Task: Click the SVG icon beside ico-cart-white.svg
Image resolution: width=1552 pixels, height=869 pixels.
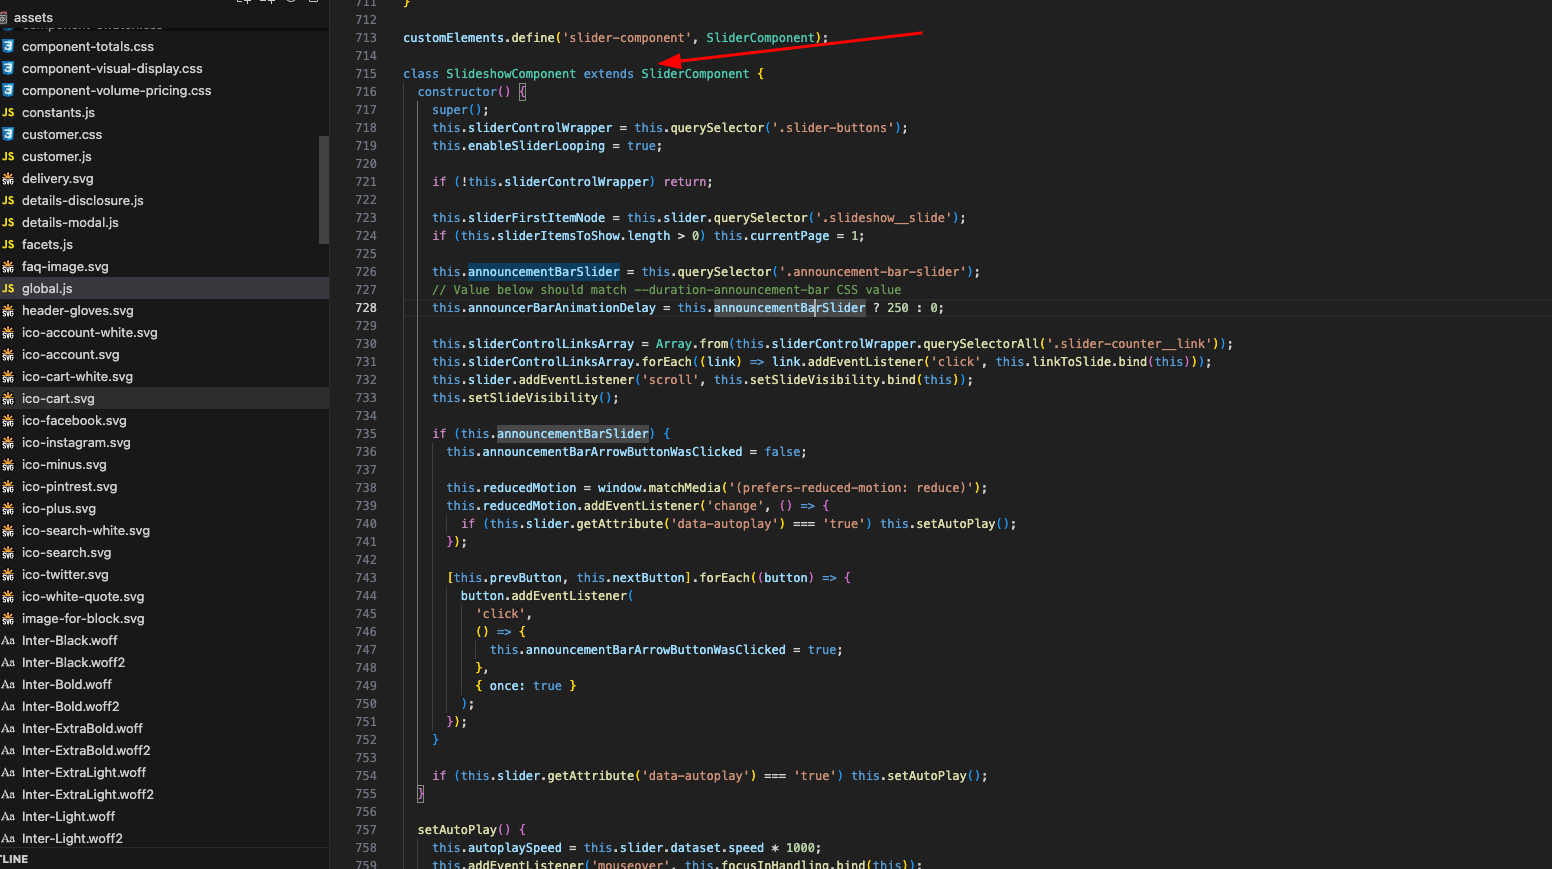Action: (x=8, y=377)
